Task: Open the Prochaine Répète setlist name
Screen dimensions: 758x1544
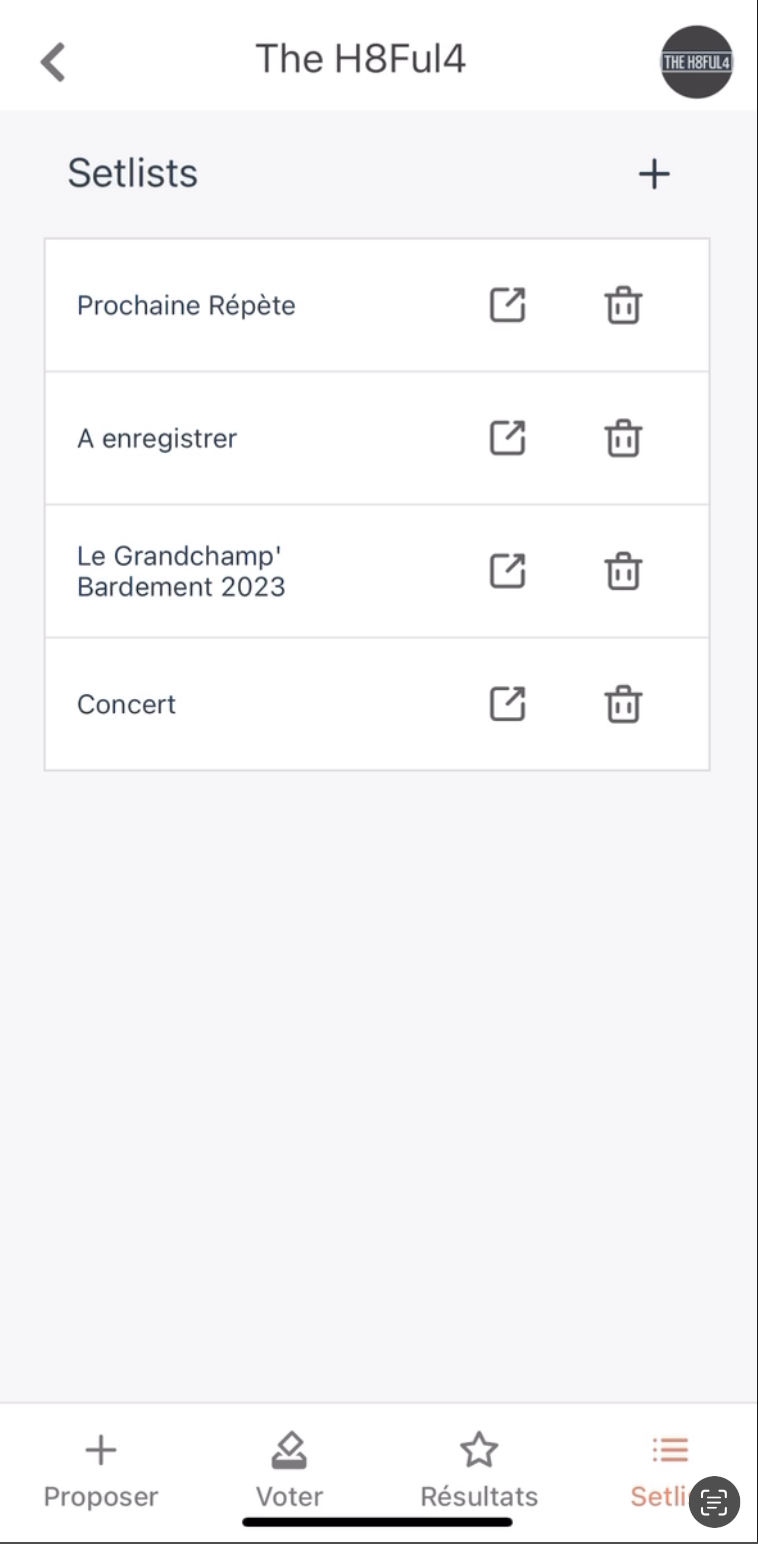Action: click(186, 305)
